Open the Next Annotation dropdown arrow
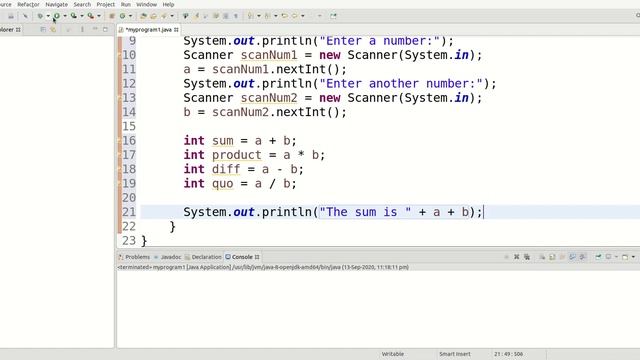The height and width of the screenshot is (360, 640). click(259, 16)
